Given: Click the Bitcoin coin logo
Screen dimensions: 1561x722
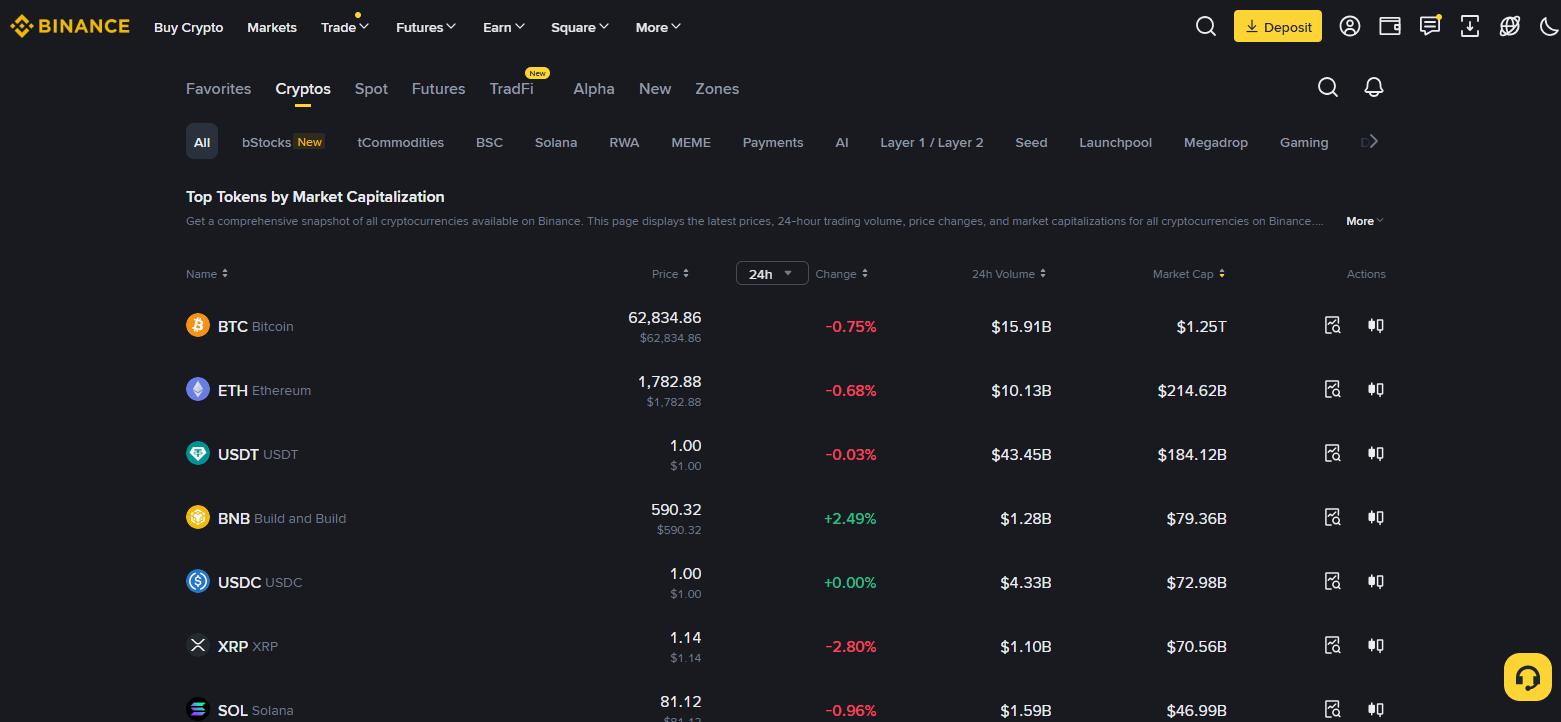Looking at the screenshot, I should [x=198, y=325].
